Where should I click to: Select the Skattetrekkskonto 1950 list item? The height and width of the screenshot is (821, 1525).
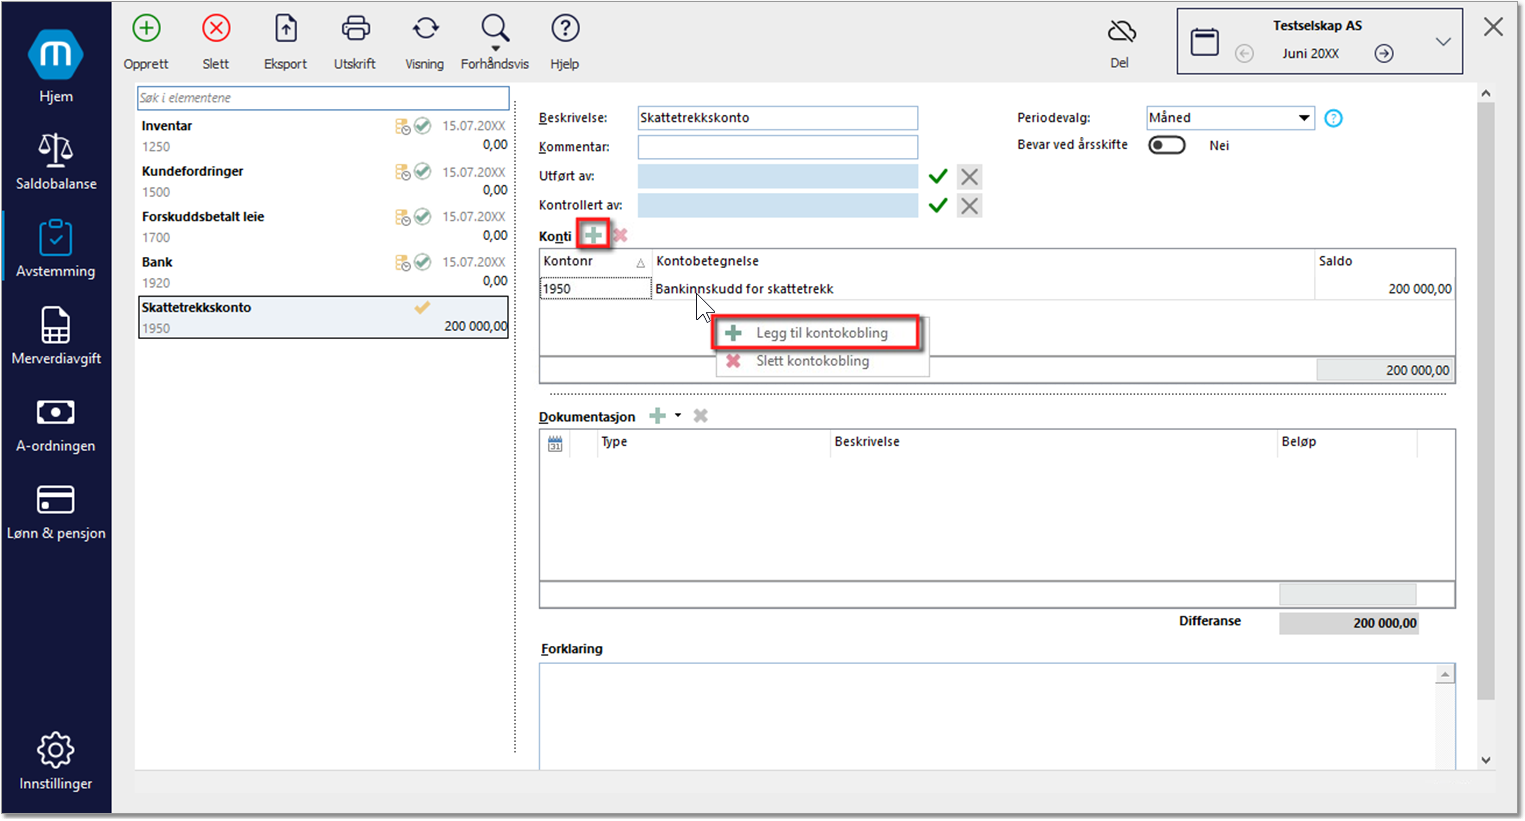[323, 317]
